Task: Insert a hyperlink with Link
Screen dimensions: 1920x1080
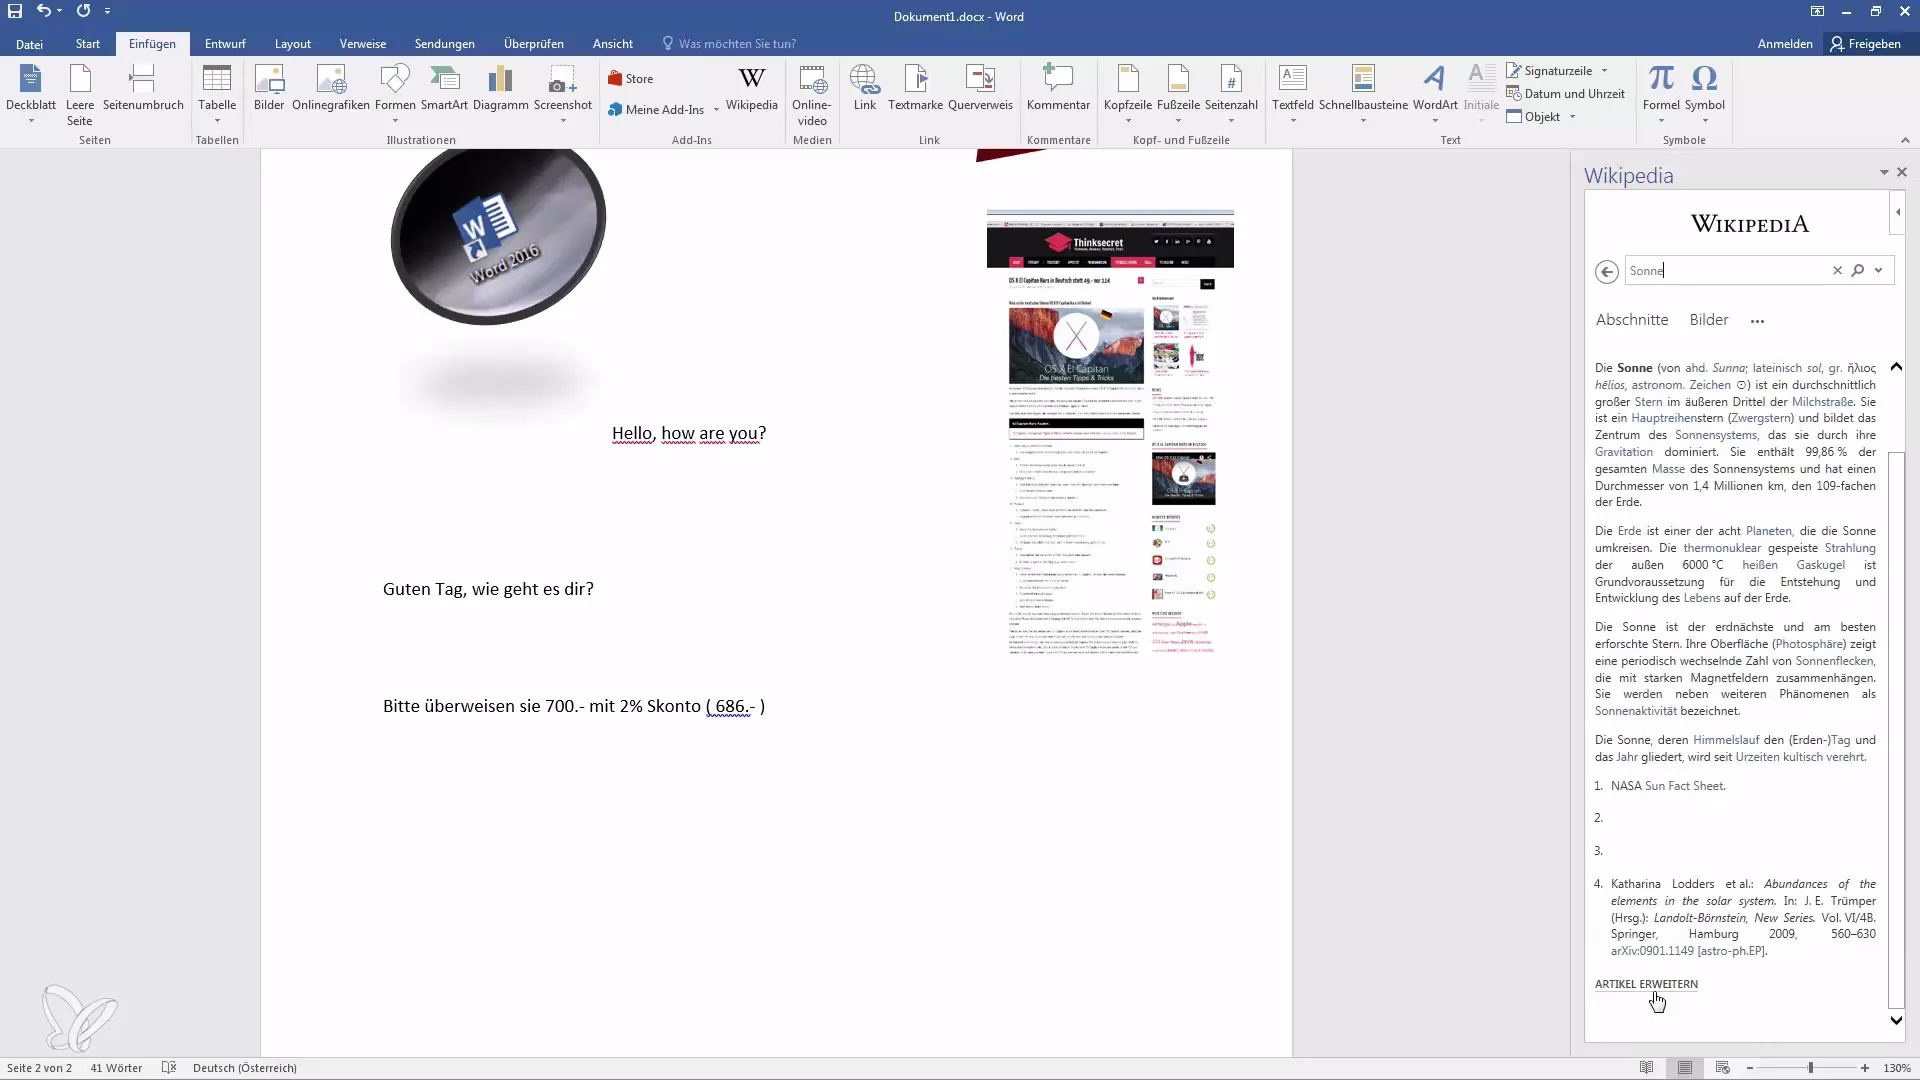Action: tap(865, 88)
